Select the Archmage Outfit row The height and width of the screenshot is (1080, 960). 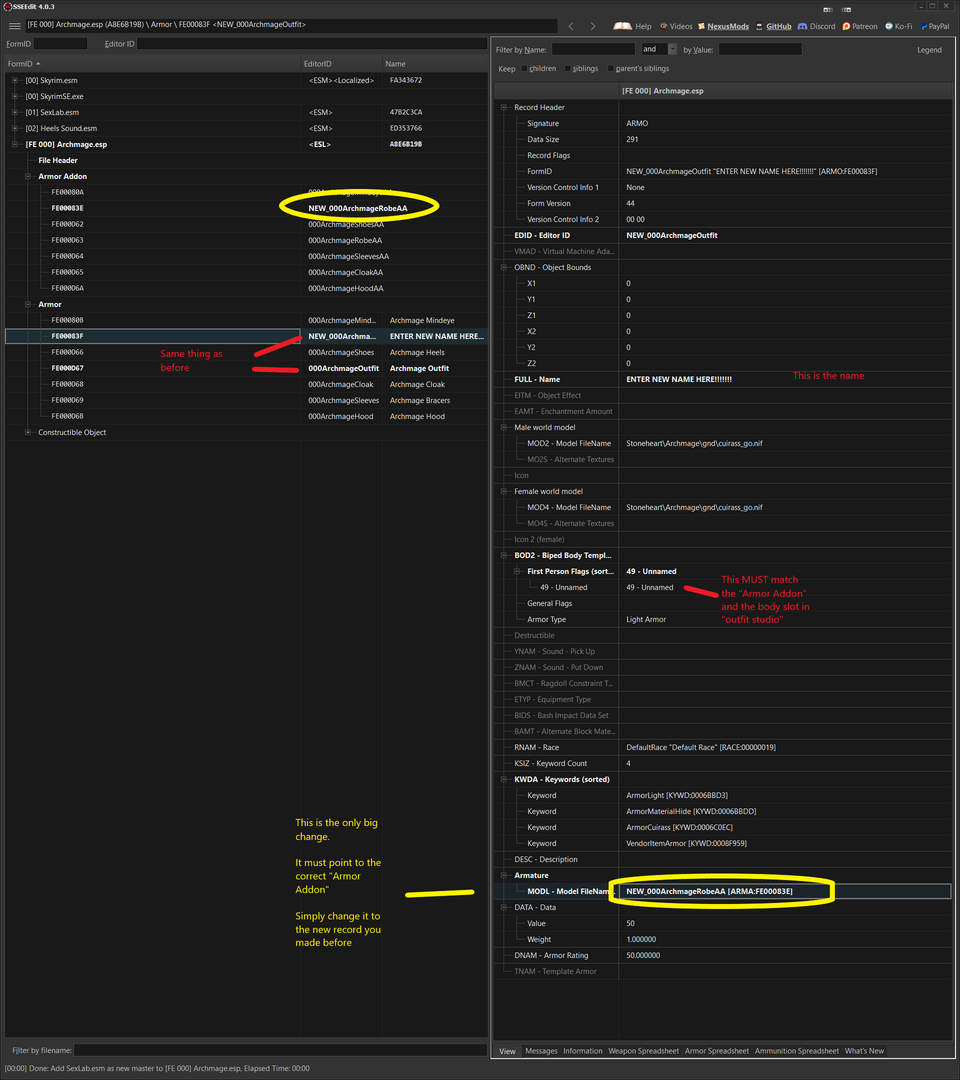(246, 368)
